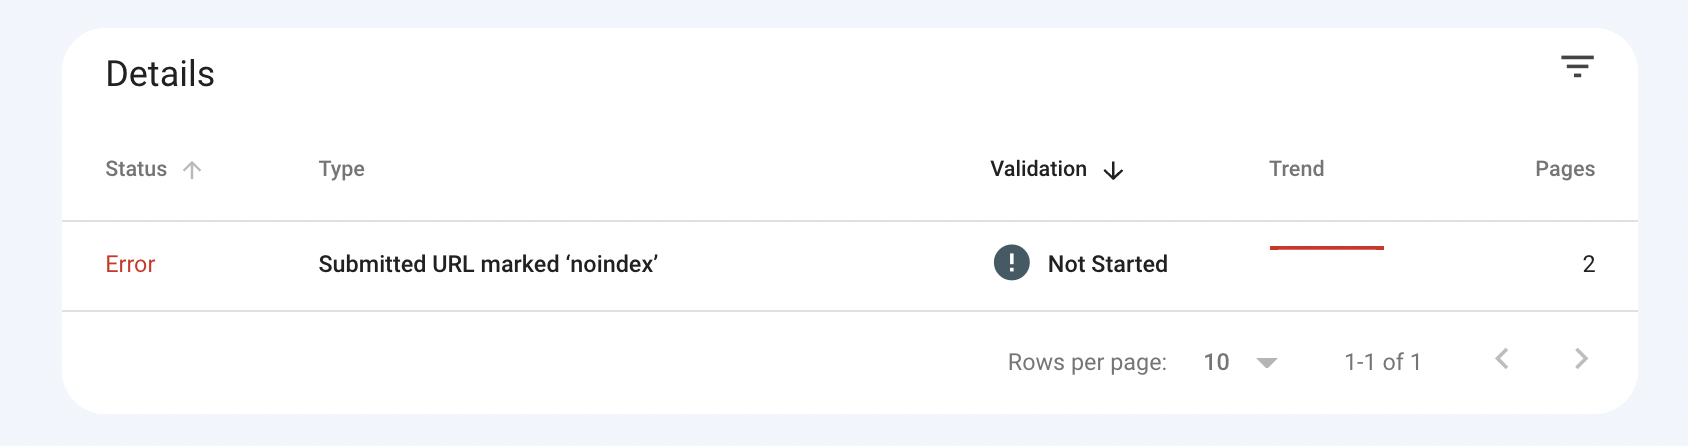Click the exclamation icon beside Not Started
1688x446 pixels.
coord(1011,264)
